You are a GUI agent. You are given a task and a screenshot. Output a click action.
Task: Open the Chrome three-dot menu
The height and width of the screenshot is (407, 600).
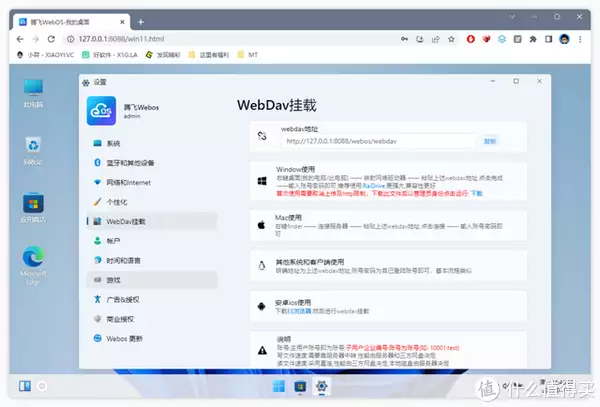[580, 39]
